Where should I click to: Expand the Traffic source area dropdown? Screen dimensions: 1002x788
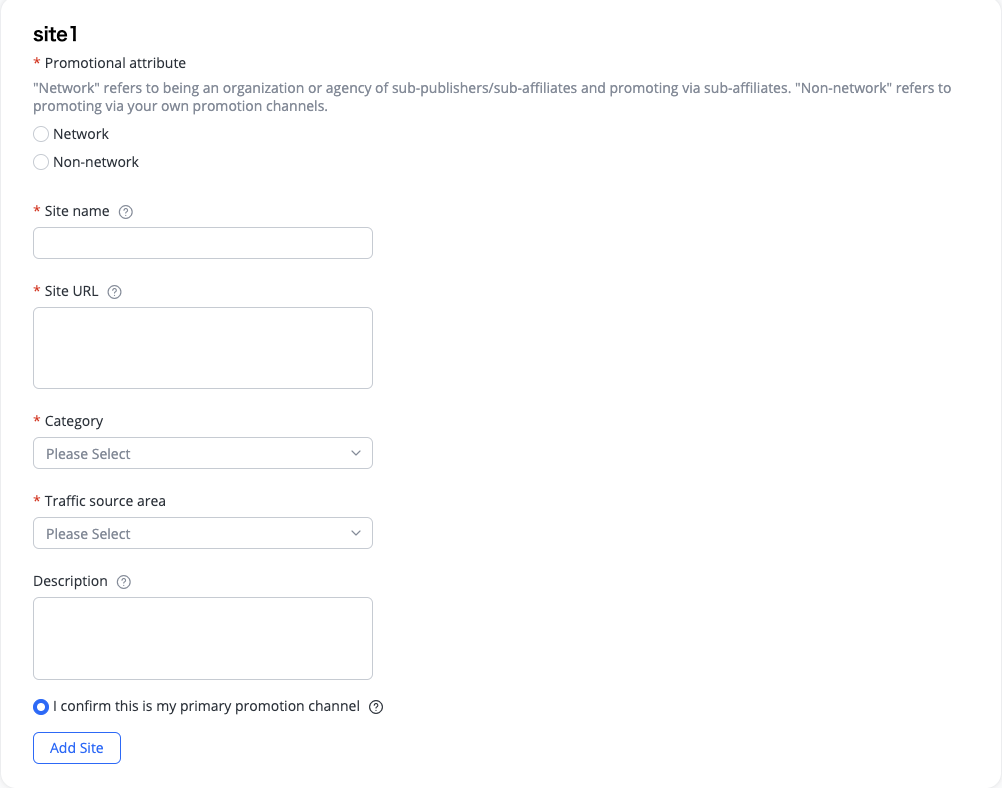(x=203, y=533)
